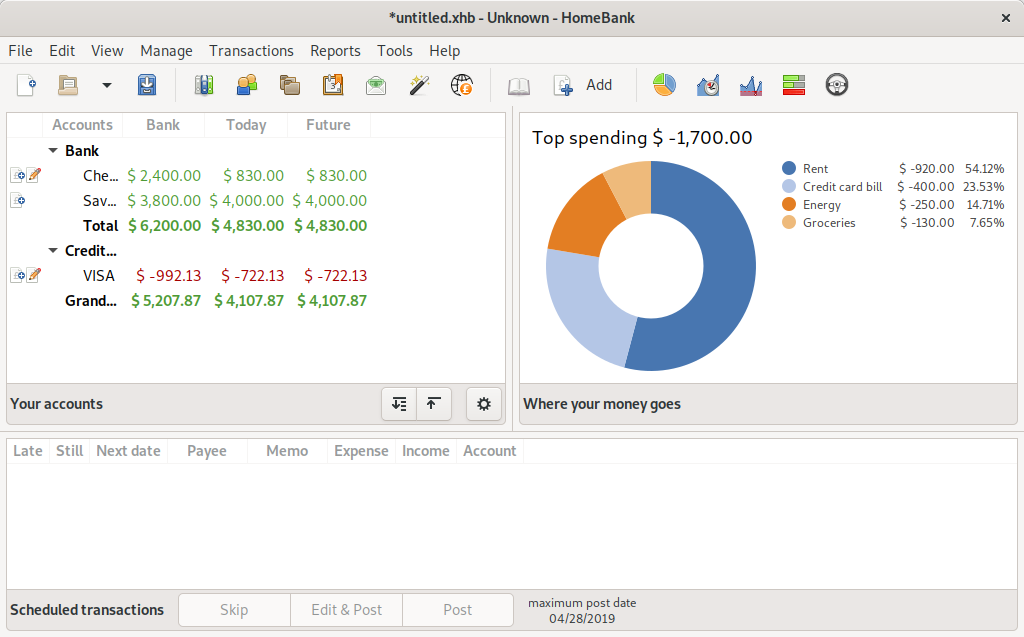Click the Post button

(457, 609)
